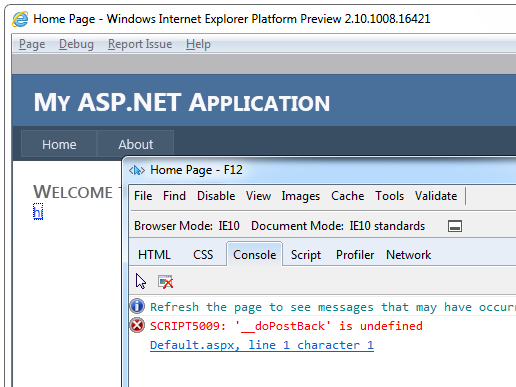
Task: Click the red error icon next to SCRIPT5009
Action: tap(137, 325)
